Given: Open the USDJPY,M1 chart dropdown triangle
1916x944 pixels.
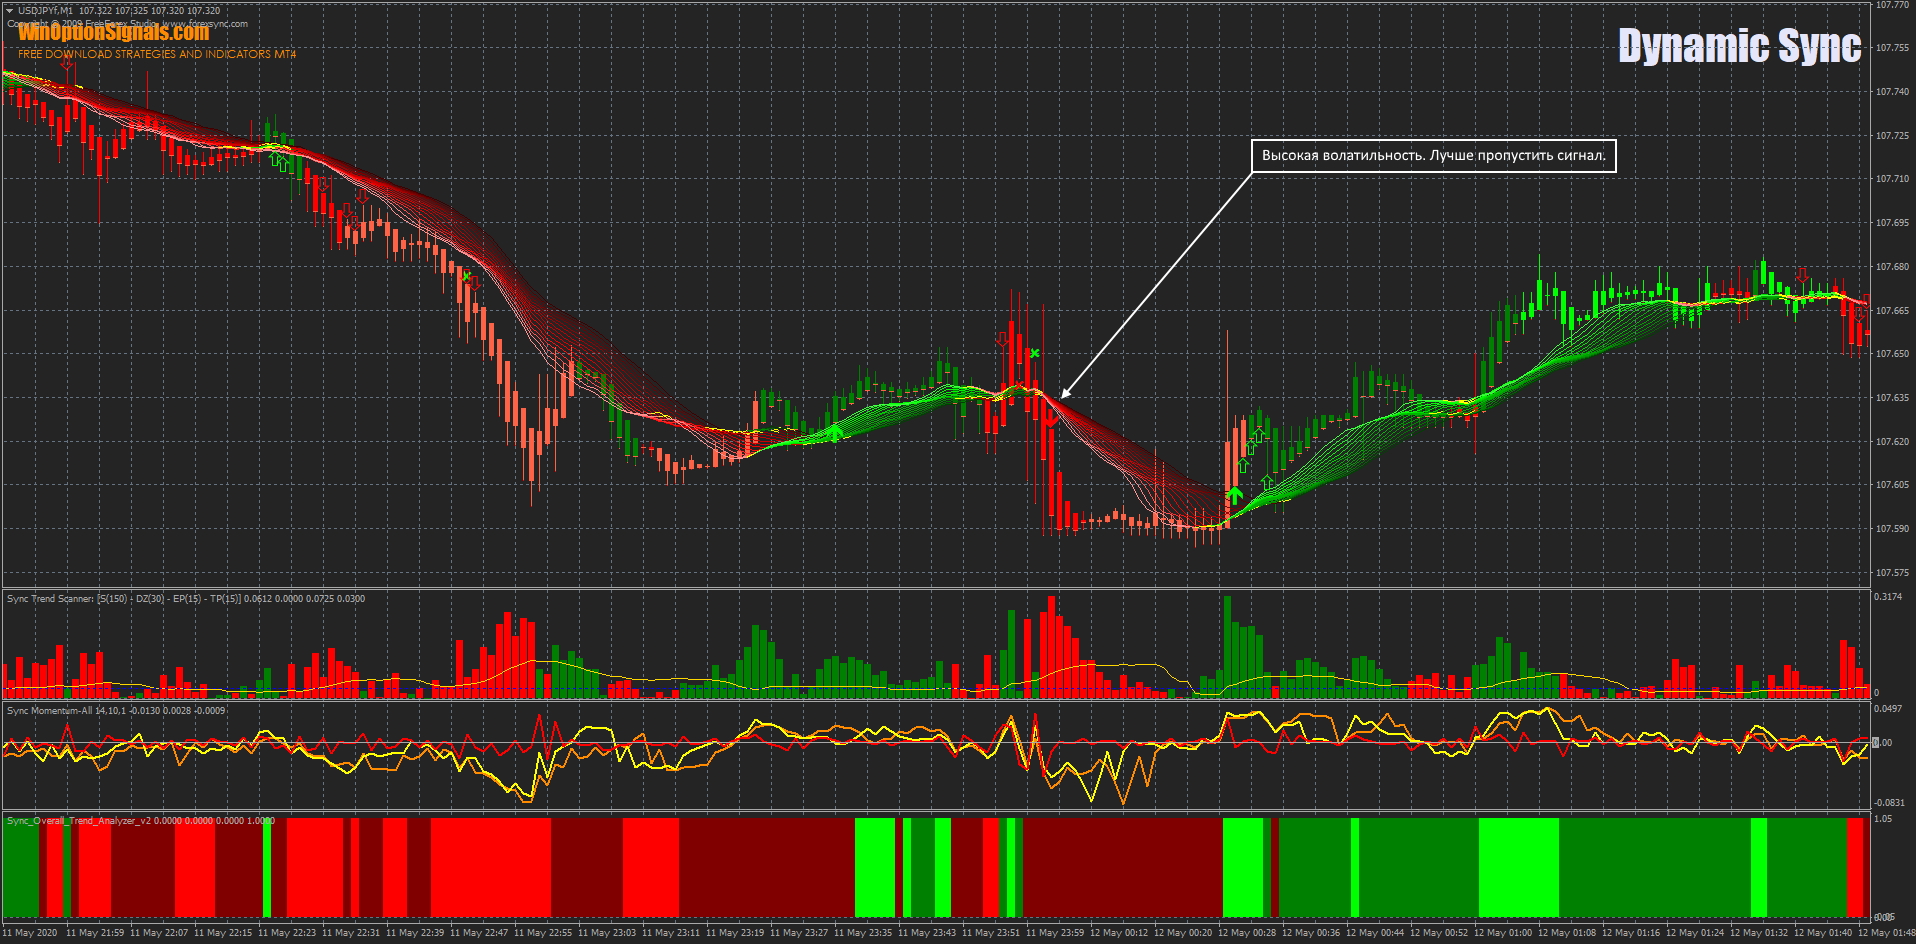Looking at the screenshot, I should (x=9, y=11).
